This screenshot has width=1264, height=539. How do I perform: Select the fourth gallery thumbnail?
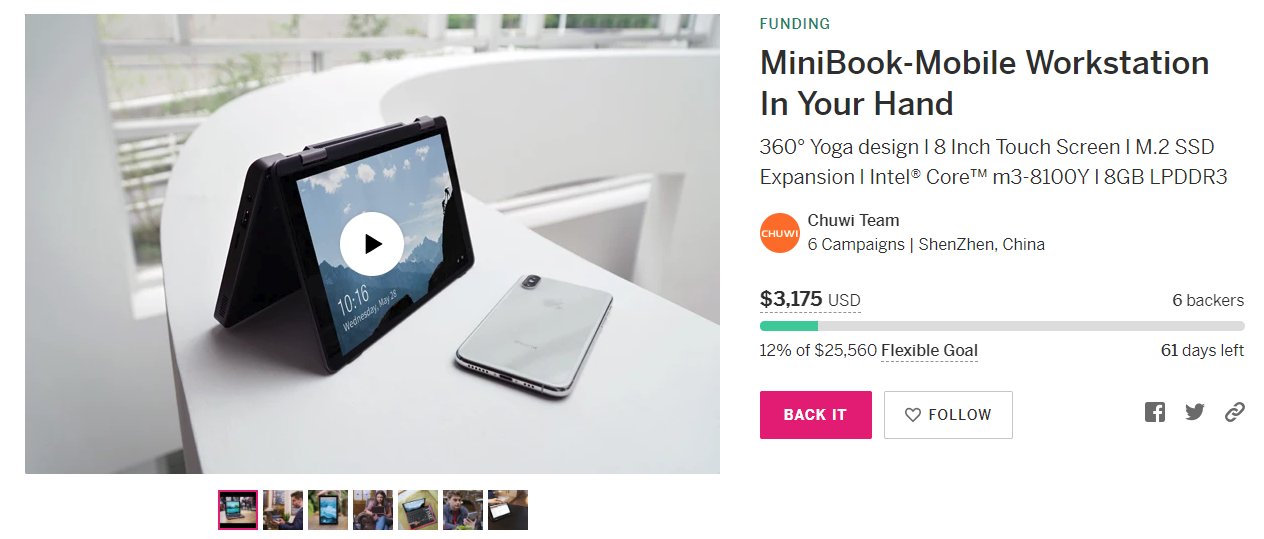[373, 510]
